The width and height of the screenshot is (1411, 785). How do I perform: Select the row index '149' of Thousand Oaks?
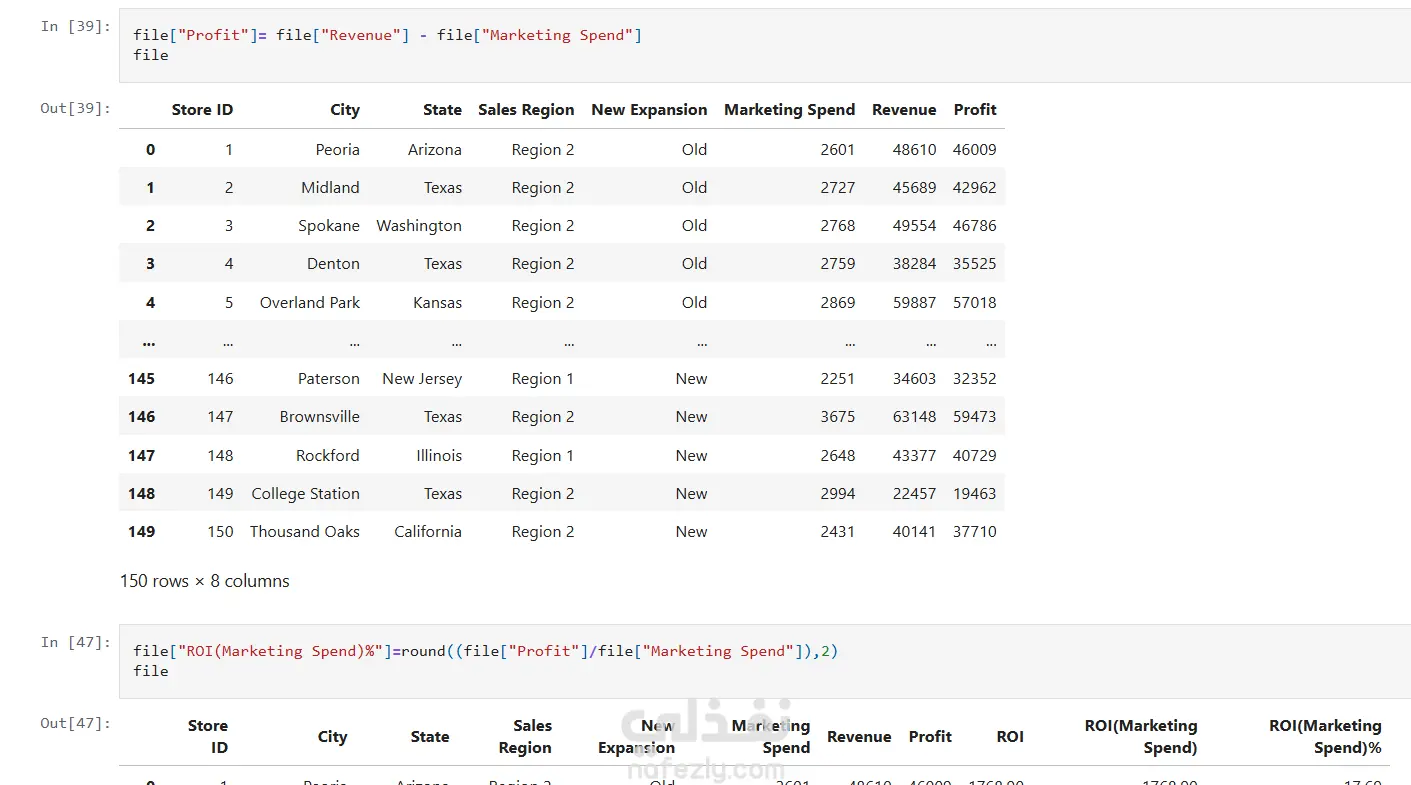pyautogui.click(x=141, y=532)
